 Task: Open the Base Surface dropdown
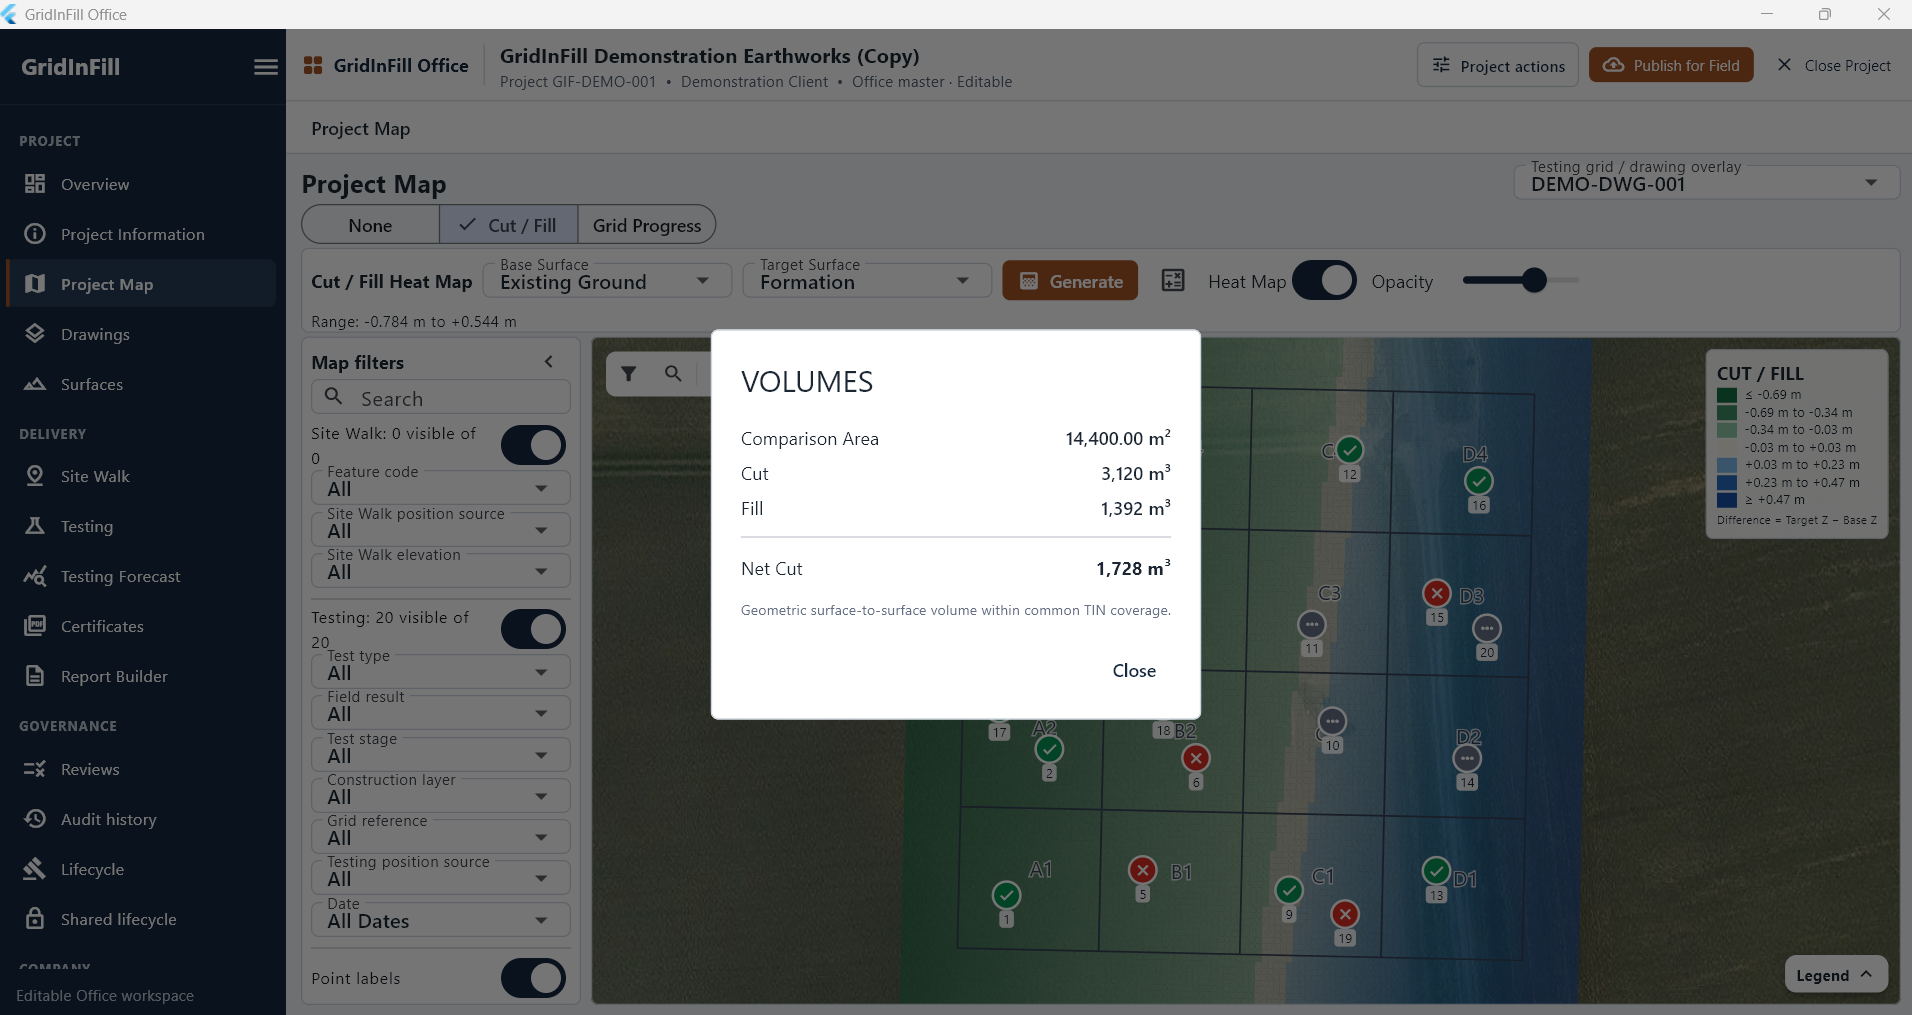point(606,281)
